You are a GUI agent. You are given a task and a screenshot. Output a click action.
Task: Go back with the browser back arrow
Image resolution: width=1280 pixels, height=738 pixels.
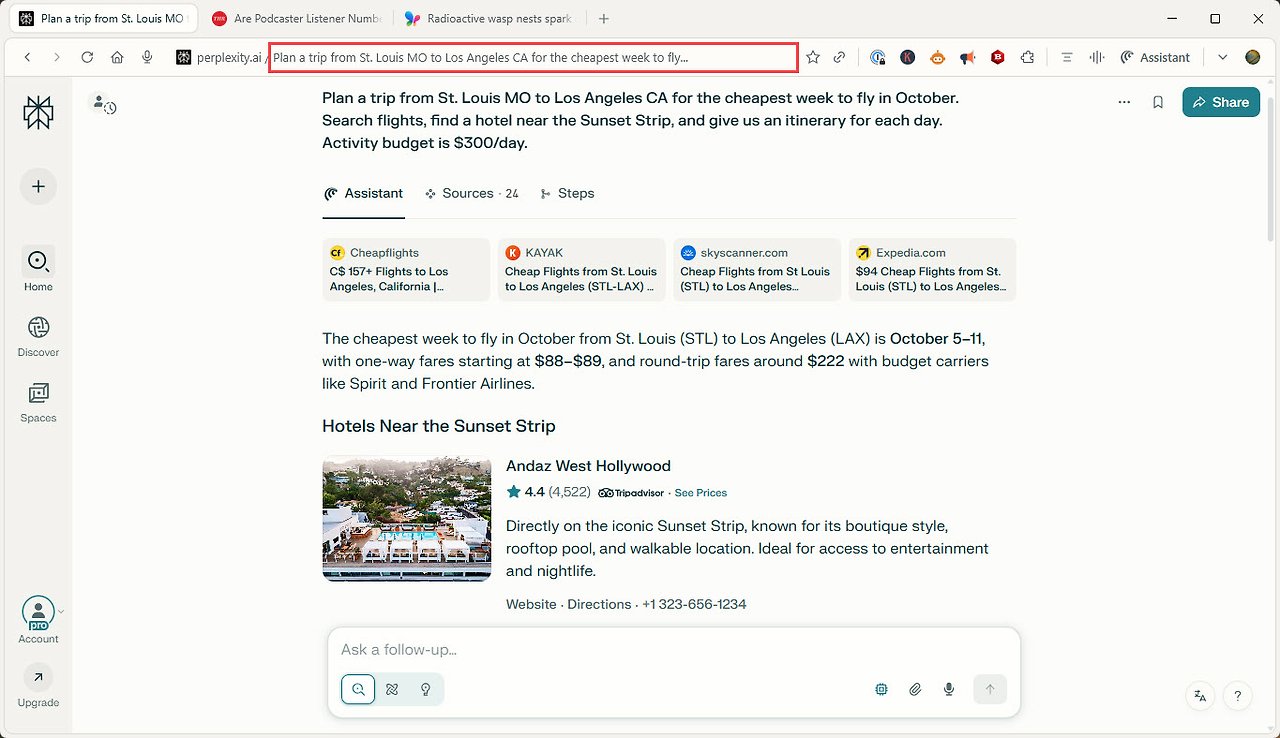27,58
